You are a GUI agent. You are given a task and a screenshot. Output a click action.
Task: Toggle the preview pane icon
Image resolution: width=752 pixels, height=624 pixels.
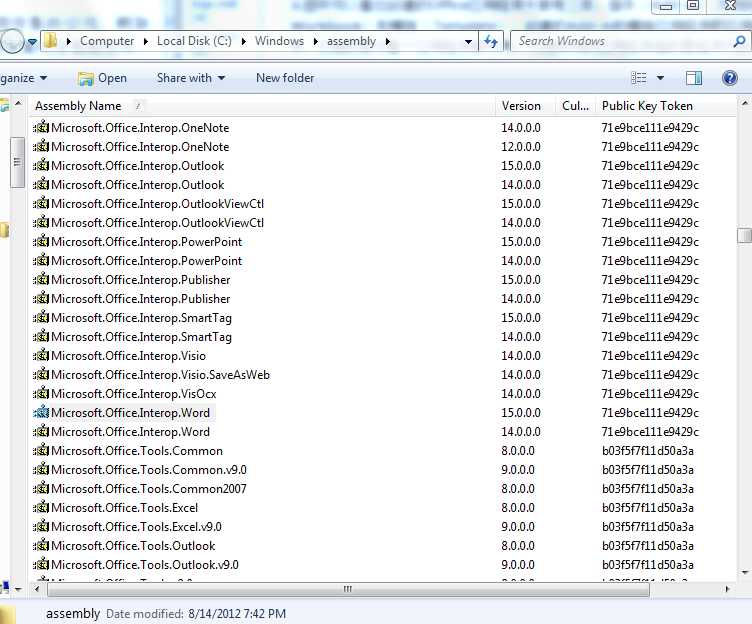[x=693, y=78]
